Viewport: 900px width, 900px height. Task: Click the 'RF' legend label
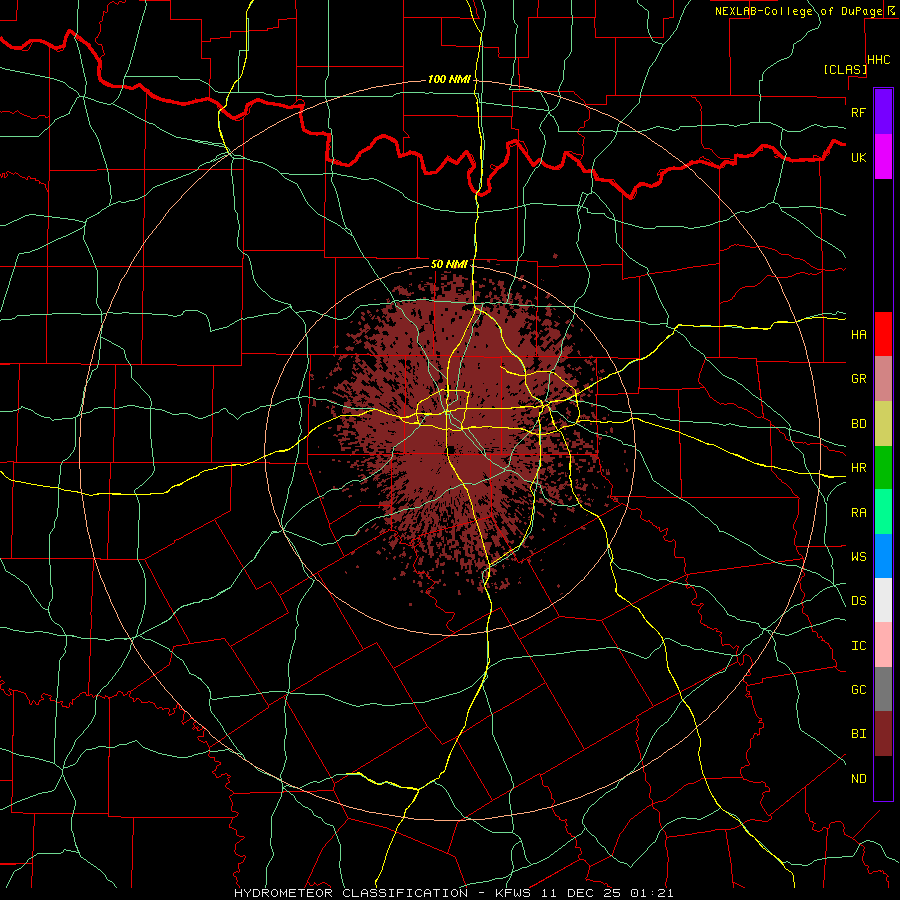[x=859, y=112]
